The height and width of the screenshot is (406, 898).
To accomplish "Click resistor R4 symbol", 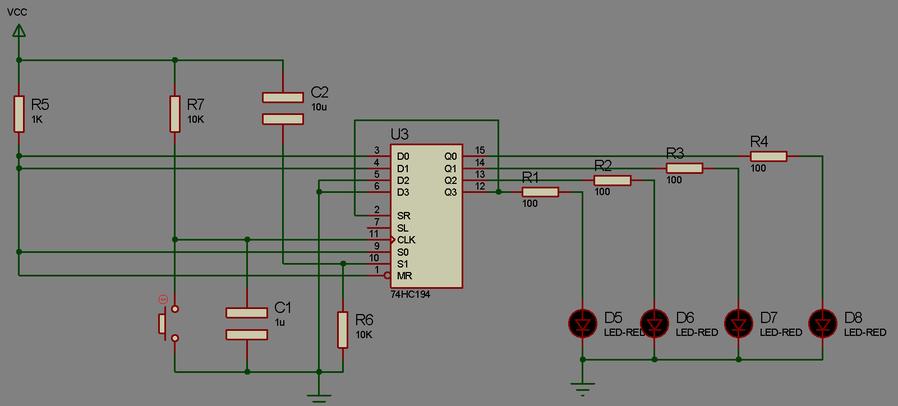I will point(768,156).
